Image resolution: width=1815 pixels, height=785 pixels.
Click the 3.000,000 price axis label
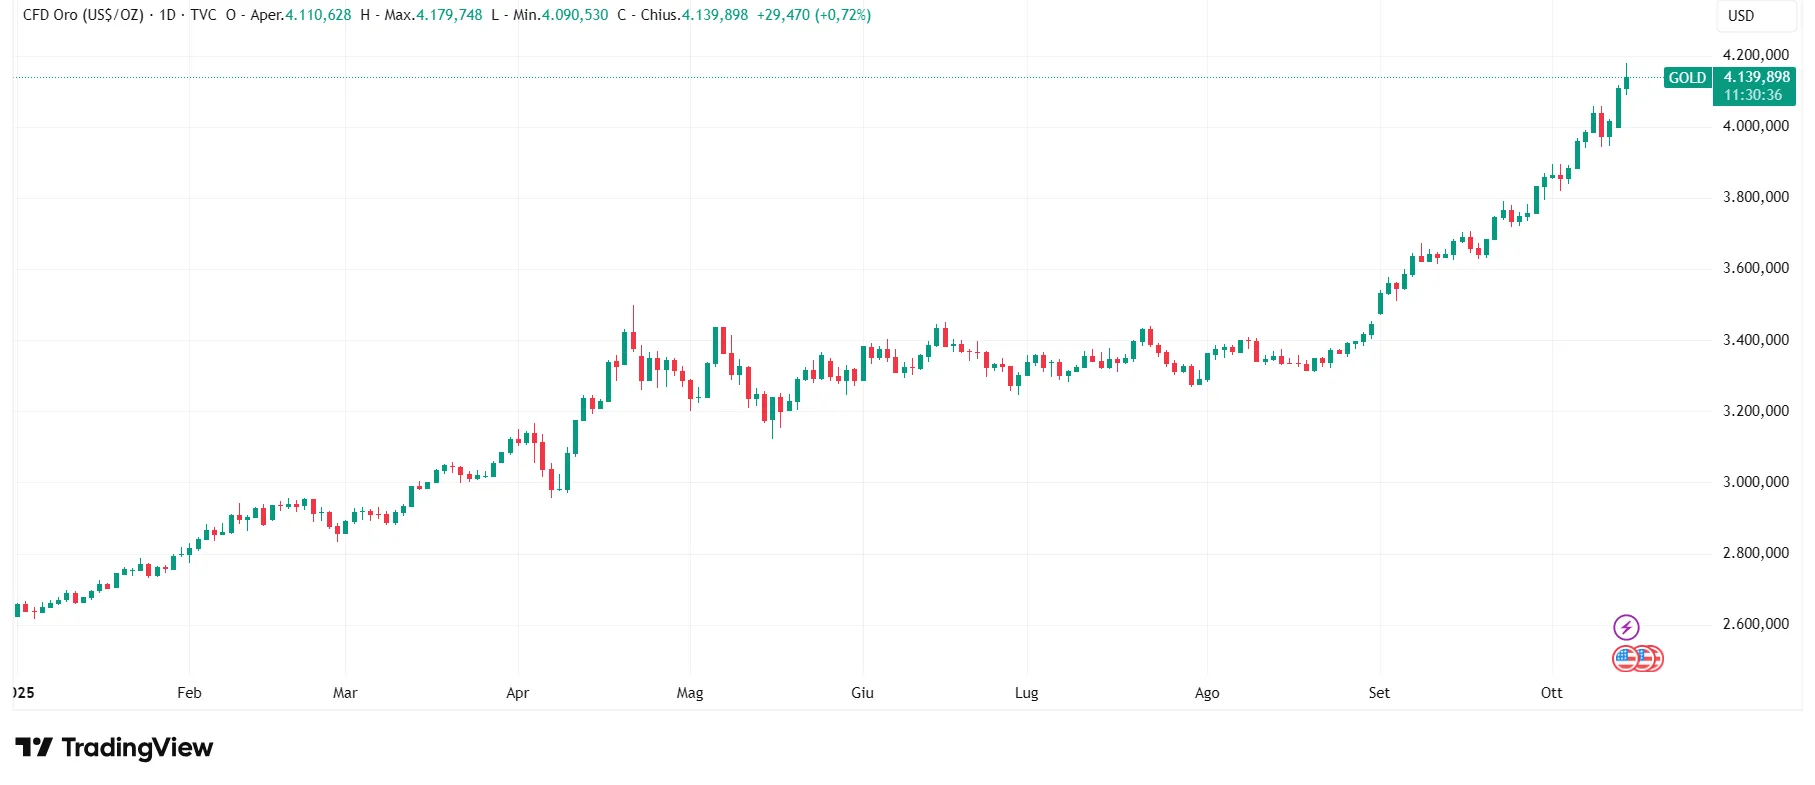tap(1755, 482)
